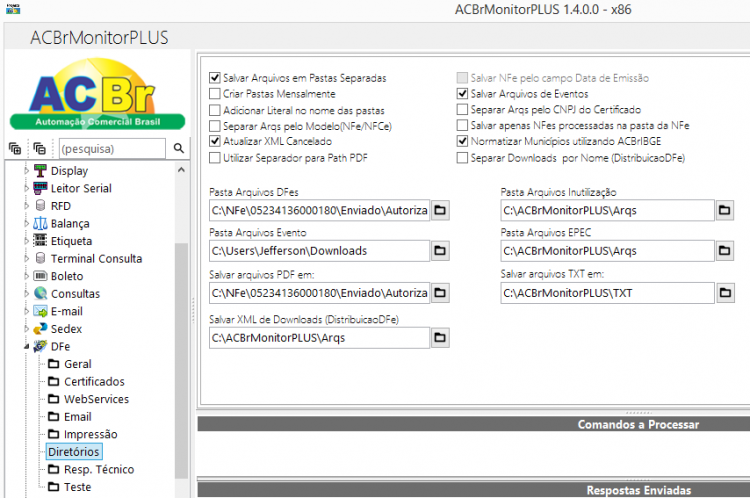Open the Impressão tree item

point(90,434)
